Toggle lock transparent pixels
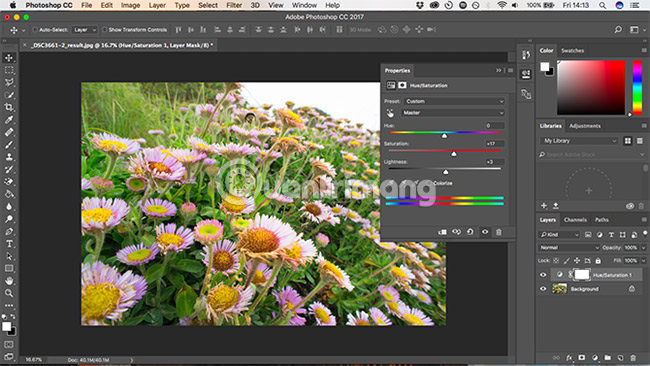The width and height of the screenshot is (650, 366). (x=556, y=261)
